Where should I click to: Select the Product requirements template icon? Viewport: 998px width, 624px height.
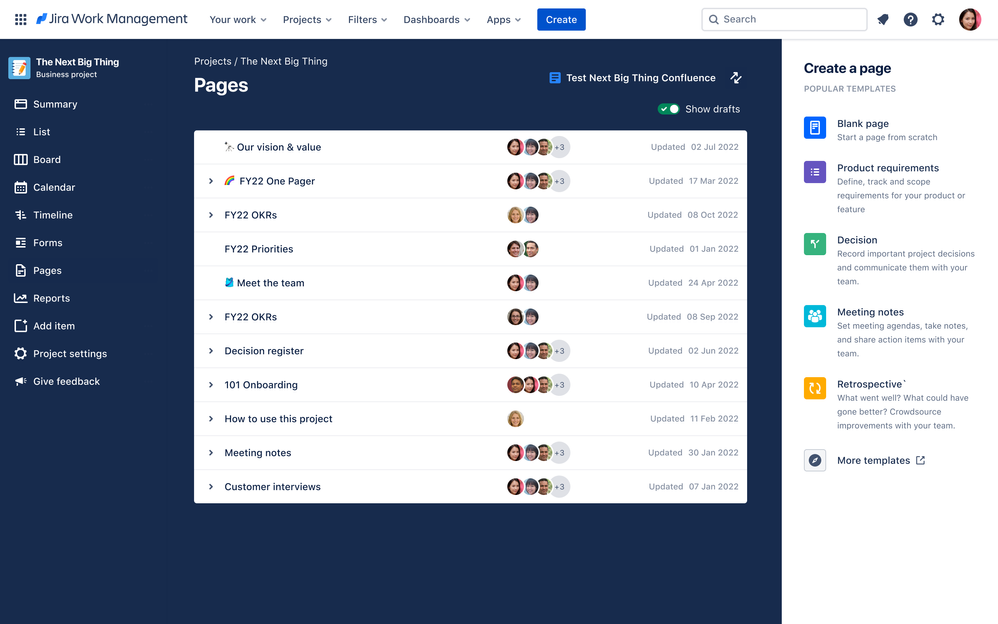click(x=815, y=171)
